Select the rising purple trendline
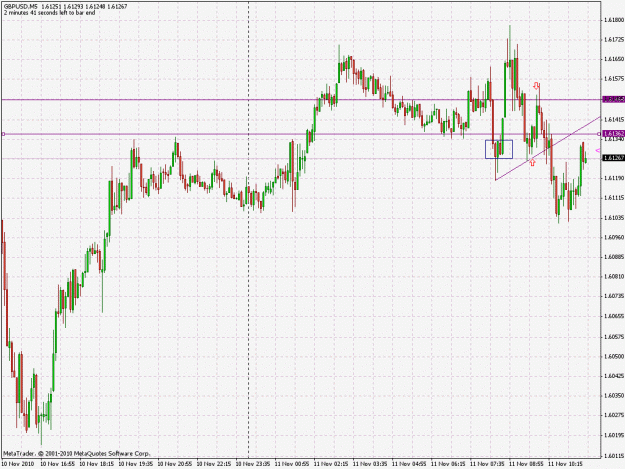This screenshot has height=469, width=625. [548, 148]
